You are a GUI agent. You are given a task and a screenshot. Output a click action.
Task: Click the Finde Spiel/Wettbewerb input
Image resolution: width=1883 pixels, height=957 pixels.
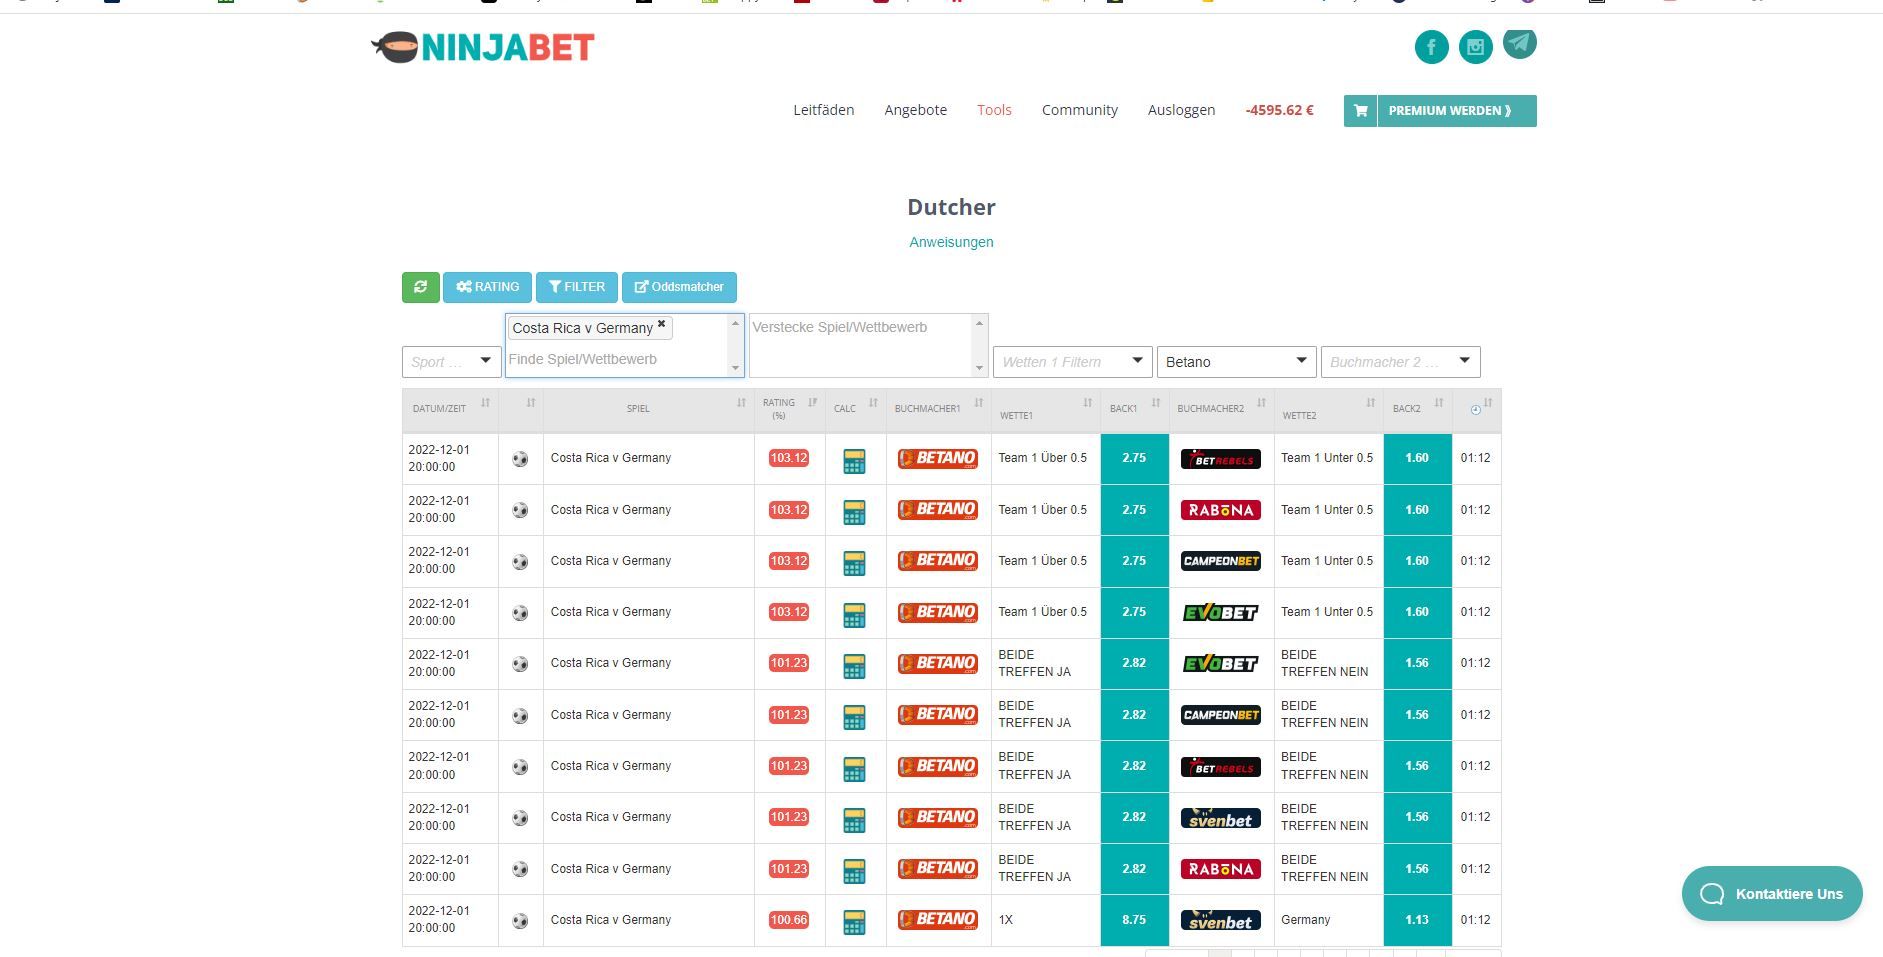coord(617,359)
